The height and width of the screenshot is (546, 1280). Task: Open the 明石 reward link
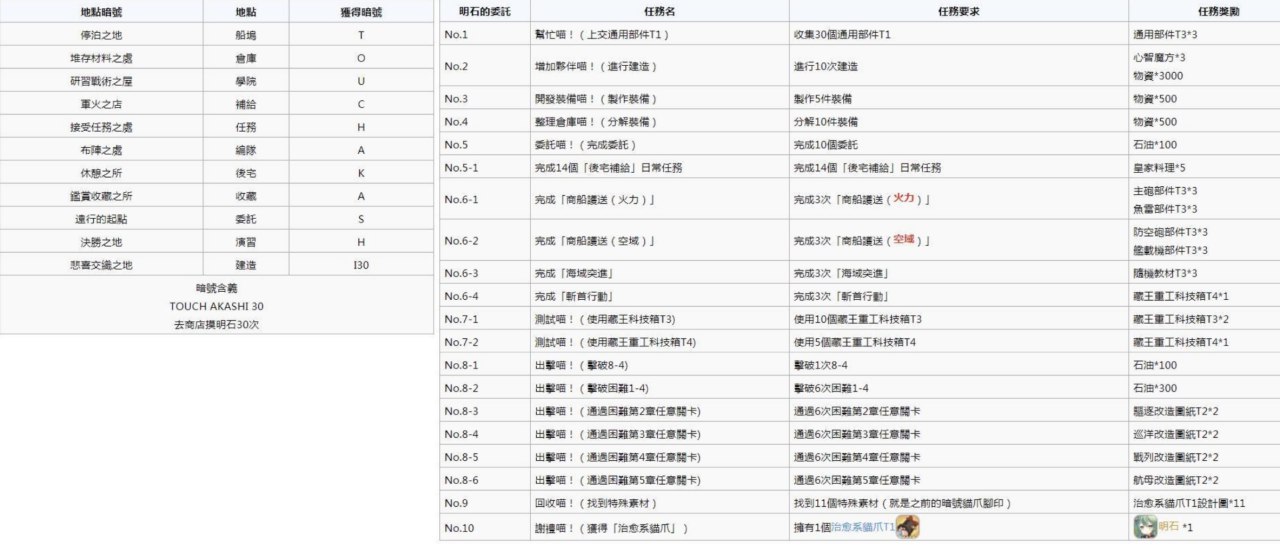coord(1167,528)
